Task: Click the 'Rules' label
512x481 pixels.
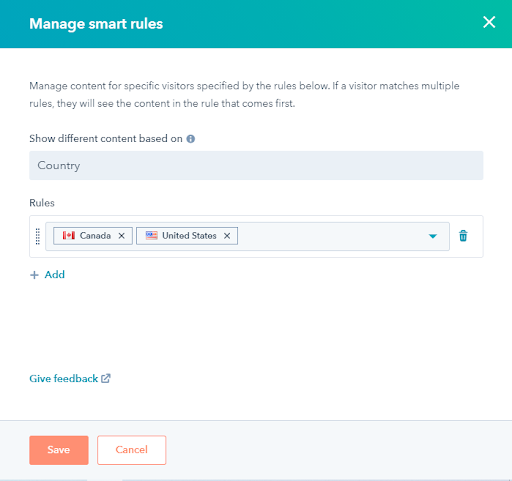Action: [x=42, y=203]
